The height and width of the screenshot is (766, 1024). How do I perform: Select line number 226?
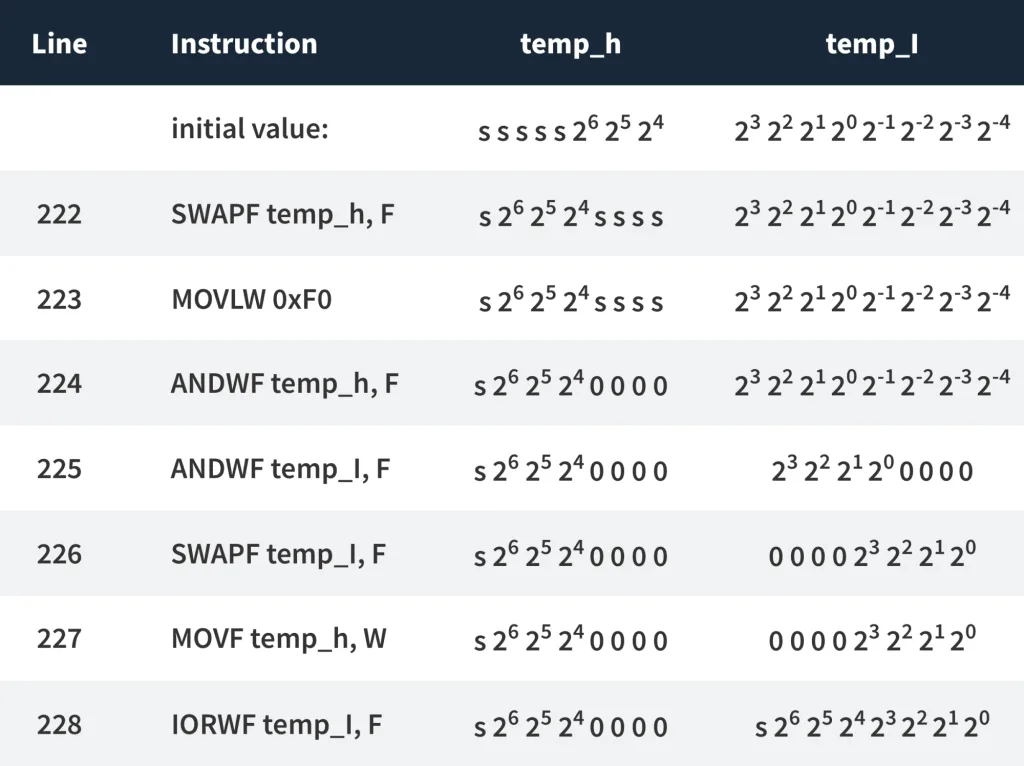[59, 554]
